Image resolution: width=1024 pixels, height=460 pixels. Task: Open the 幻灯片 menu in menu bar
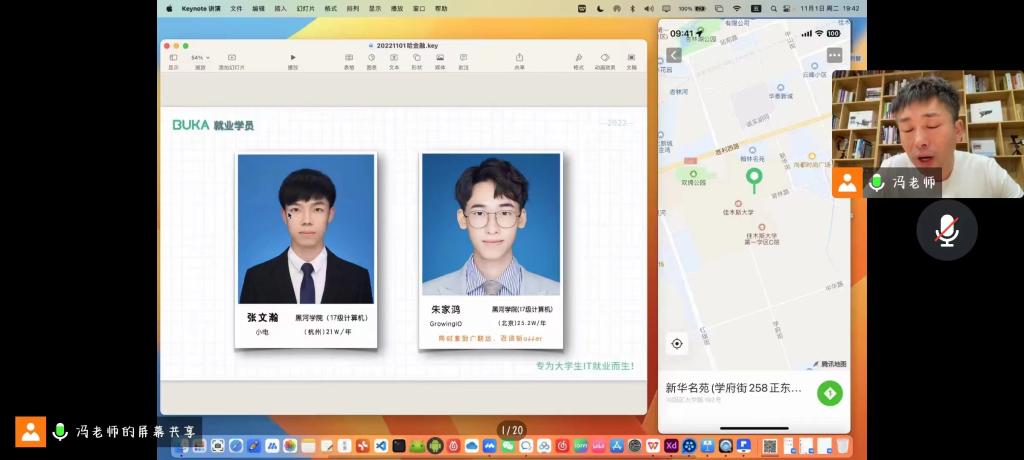pyautogui.click(x=307, y=8)
